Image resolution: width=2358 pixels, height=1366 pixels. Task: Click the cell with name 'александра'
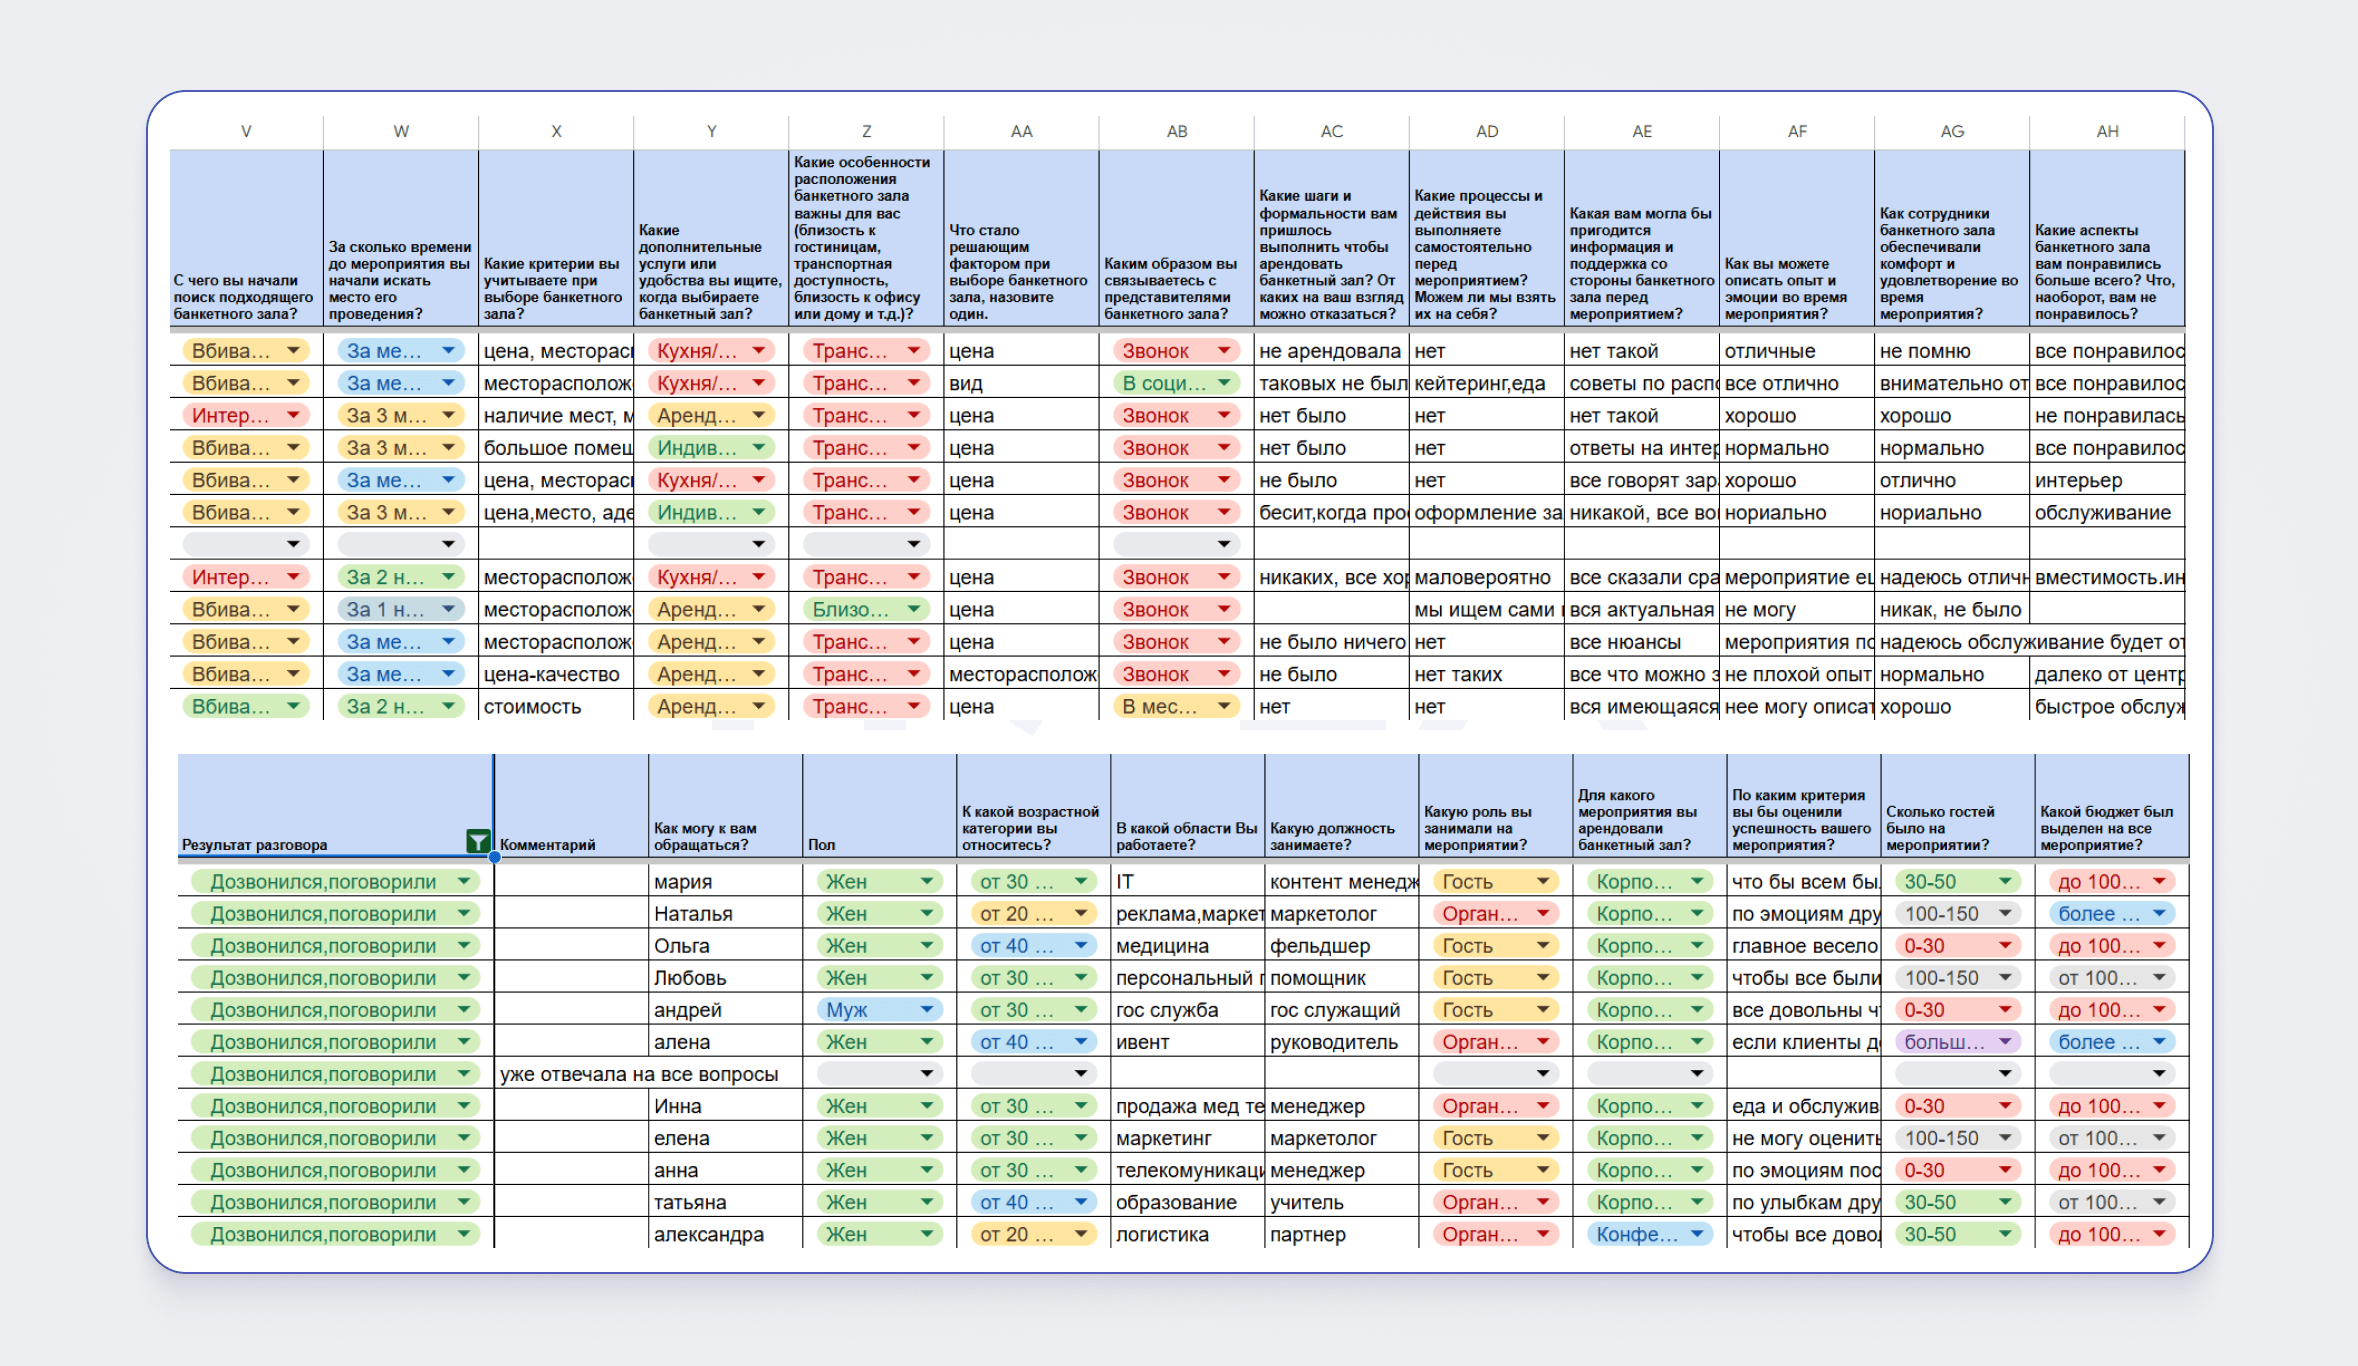709,1234
